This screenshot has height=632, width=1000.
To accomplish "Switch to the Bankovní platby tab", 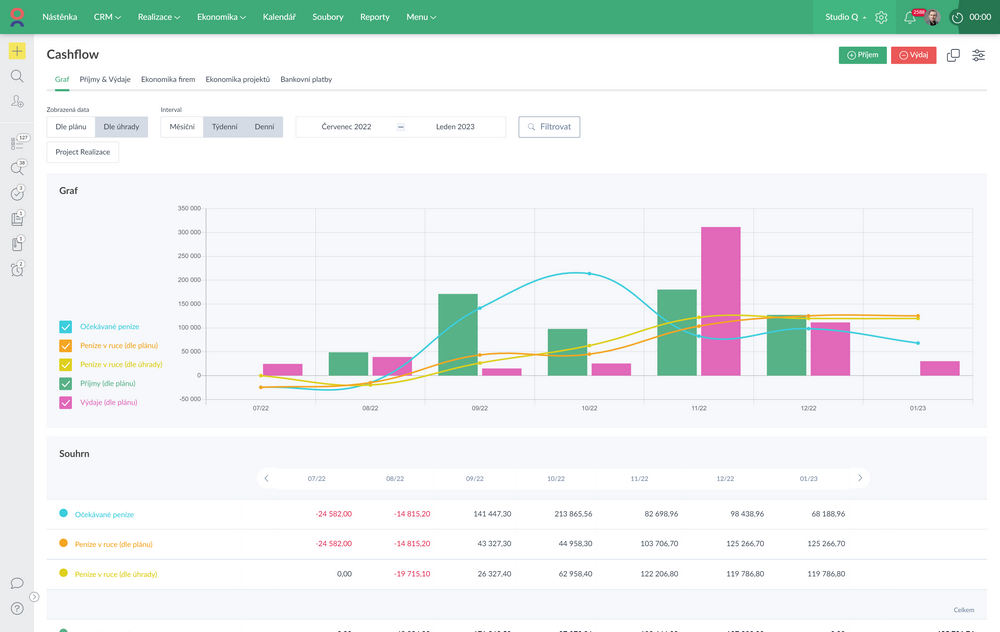I will tap(306, 78).
